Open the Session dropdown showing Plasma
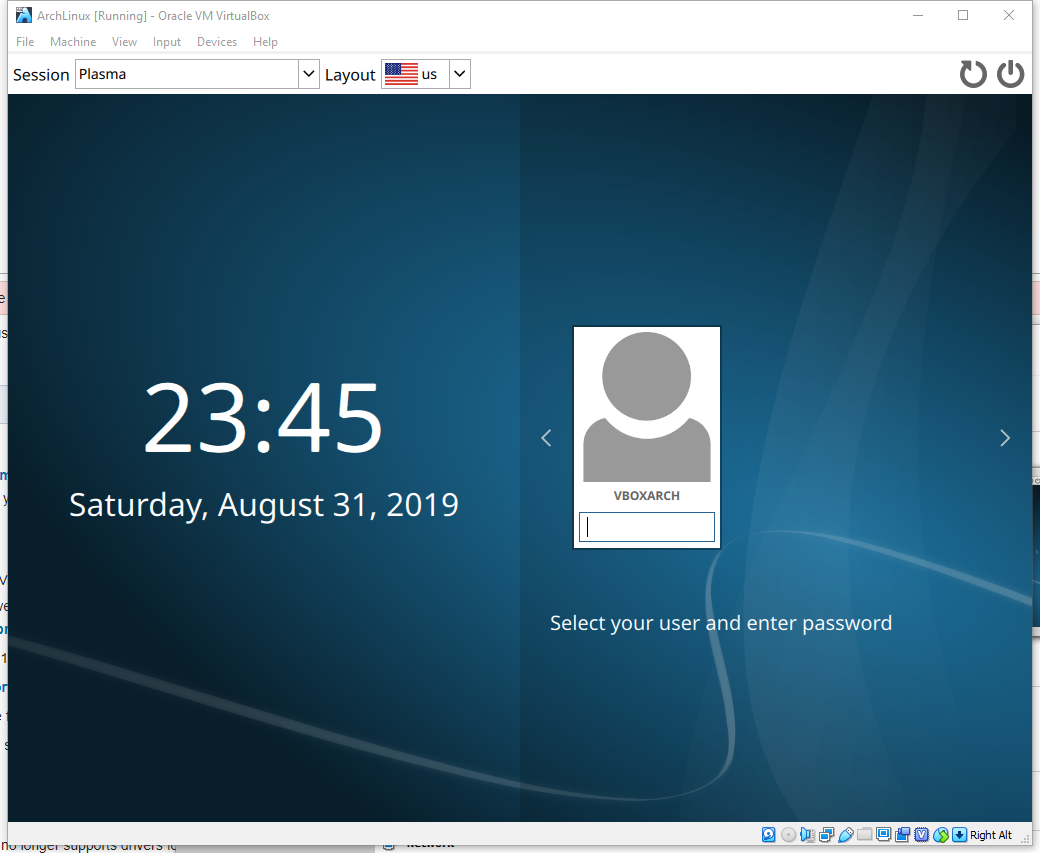 197,74
